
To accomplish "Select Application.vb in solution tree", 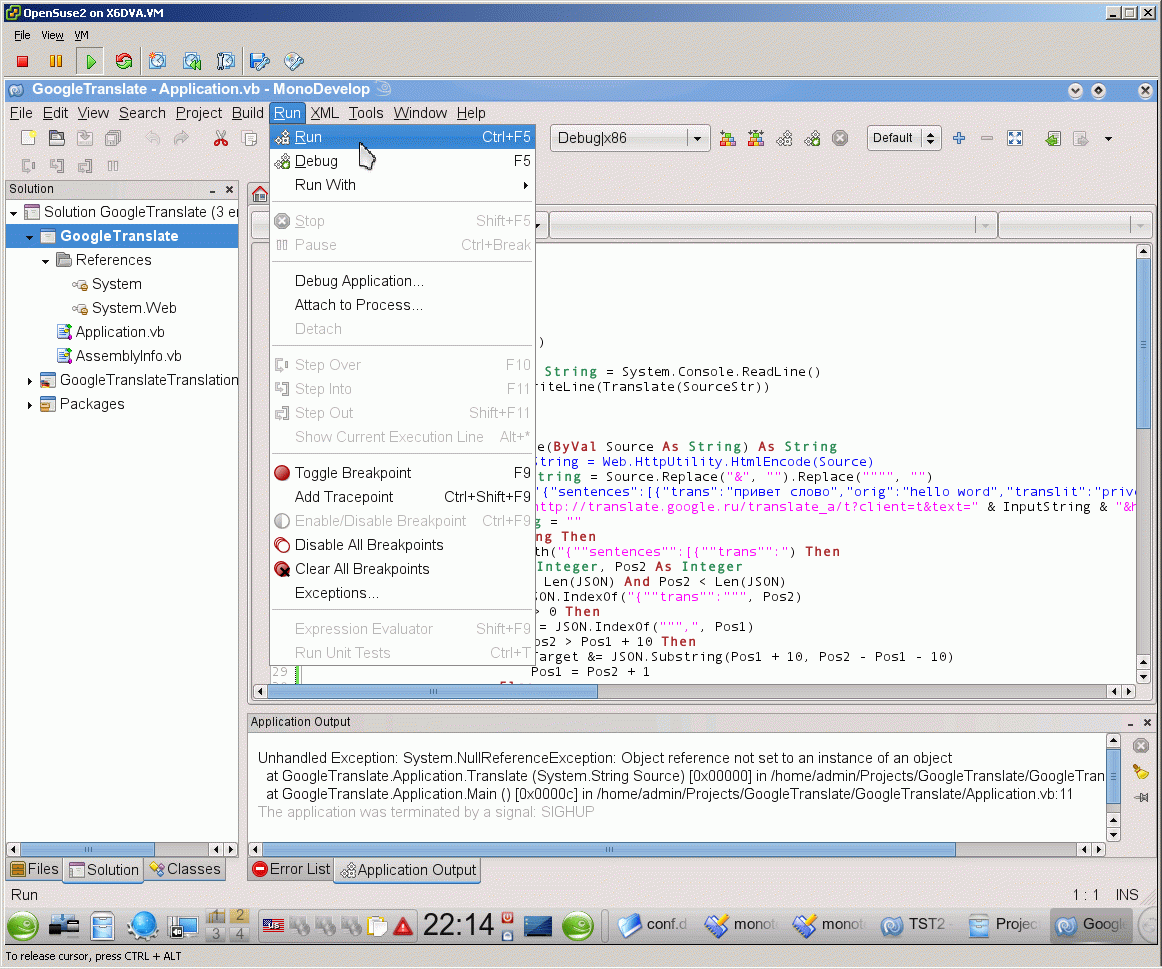I will 119,333.
